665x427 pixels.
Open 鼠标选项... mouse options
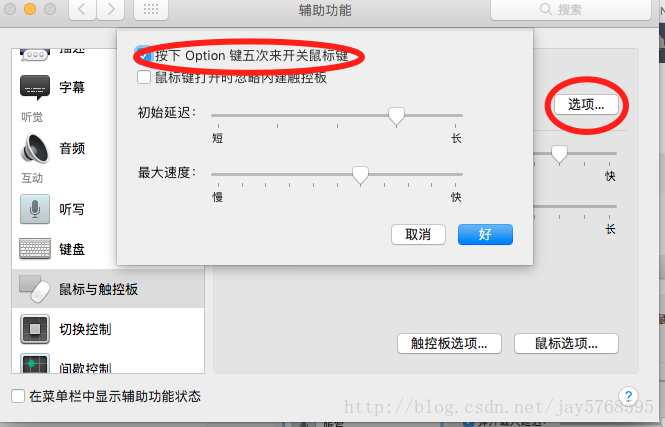(x=566, y=343)
